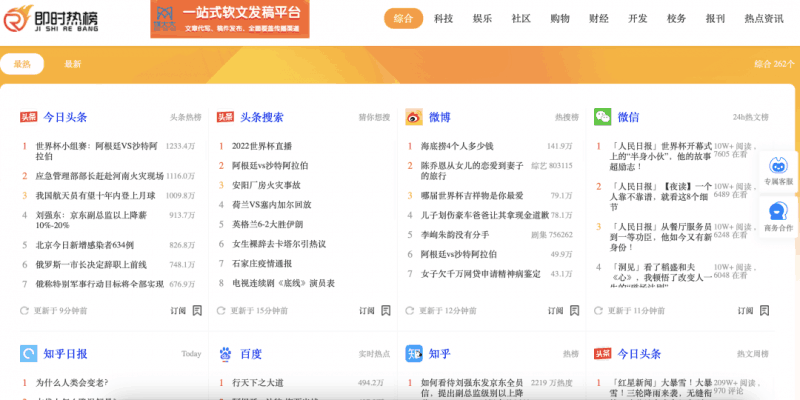The image size is (800, 400).
Task: Subscribe to 今日头条 via 订阅
Action: point(178,311)
